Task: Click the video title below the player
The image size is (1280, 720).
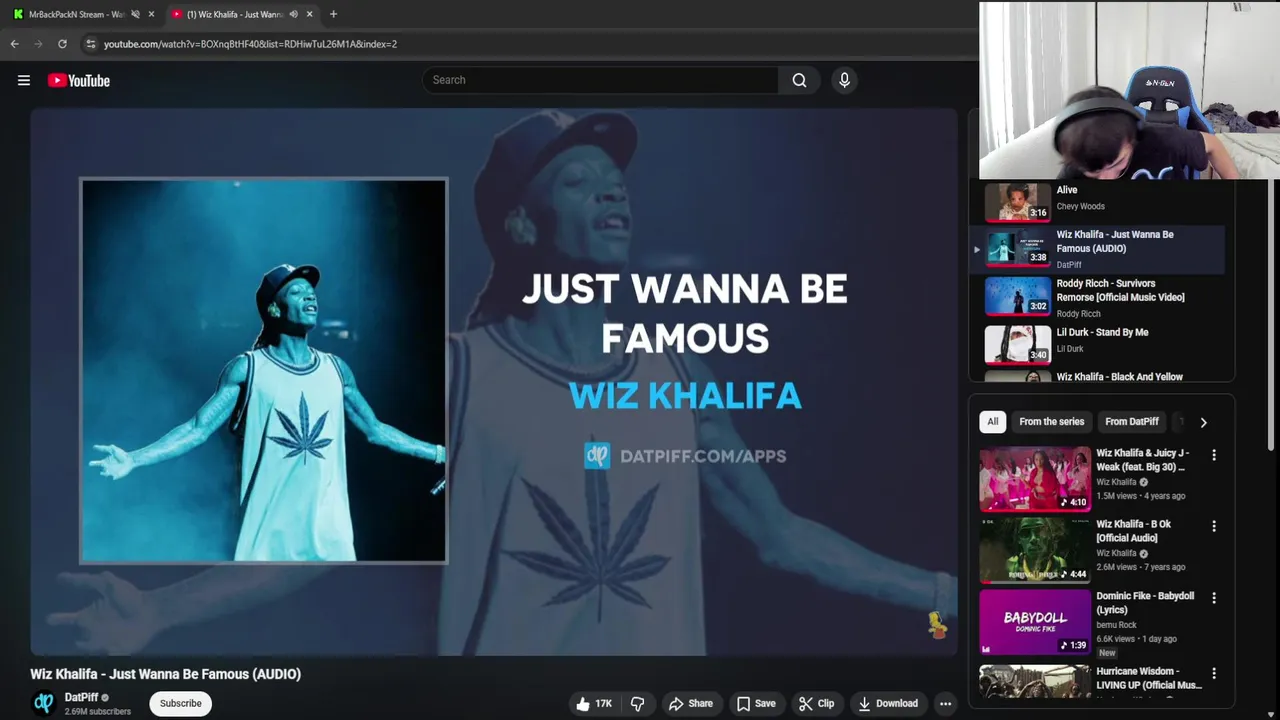Action: point(165,674)
